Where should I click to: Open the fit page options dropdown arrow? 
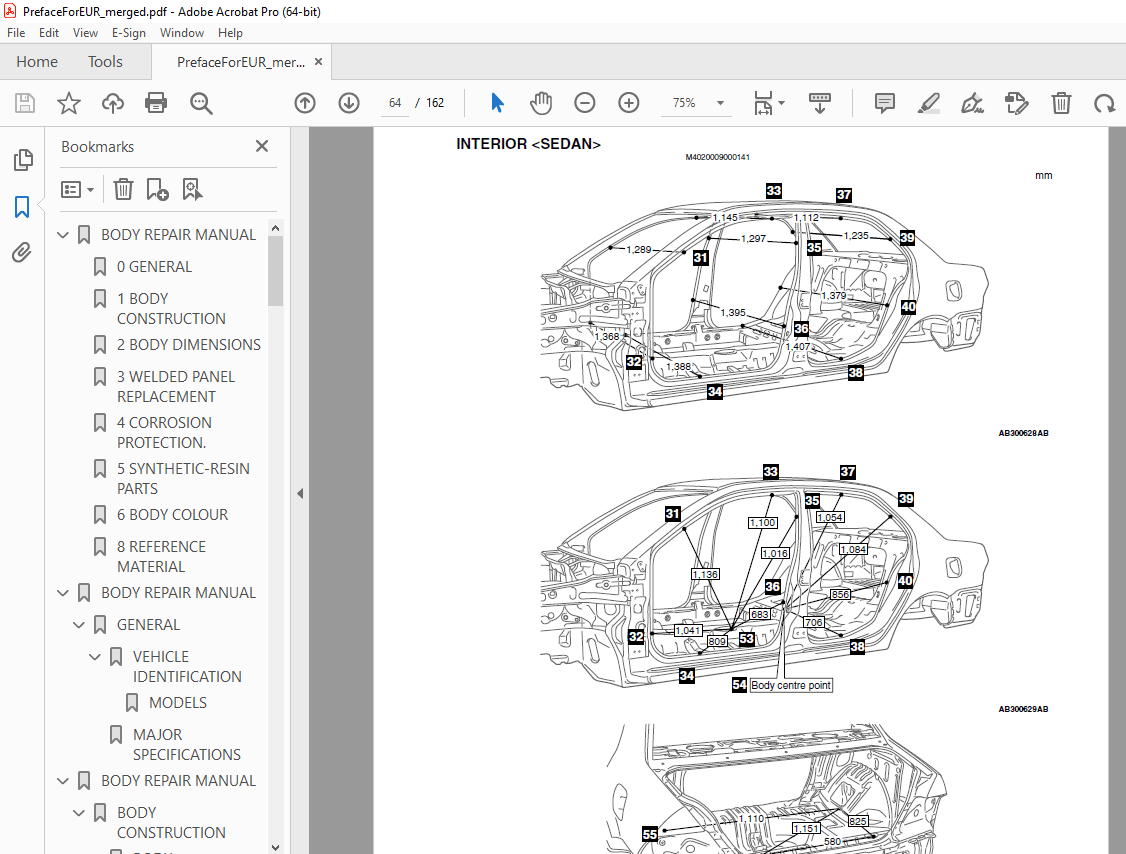pyautogui.click(x=782, y=103)
